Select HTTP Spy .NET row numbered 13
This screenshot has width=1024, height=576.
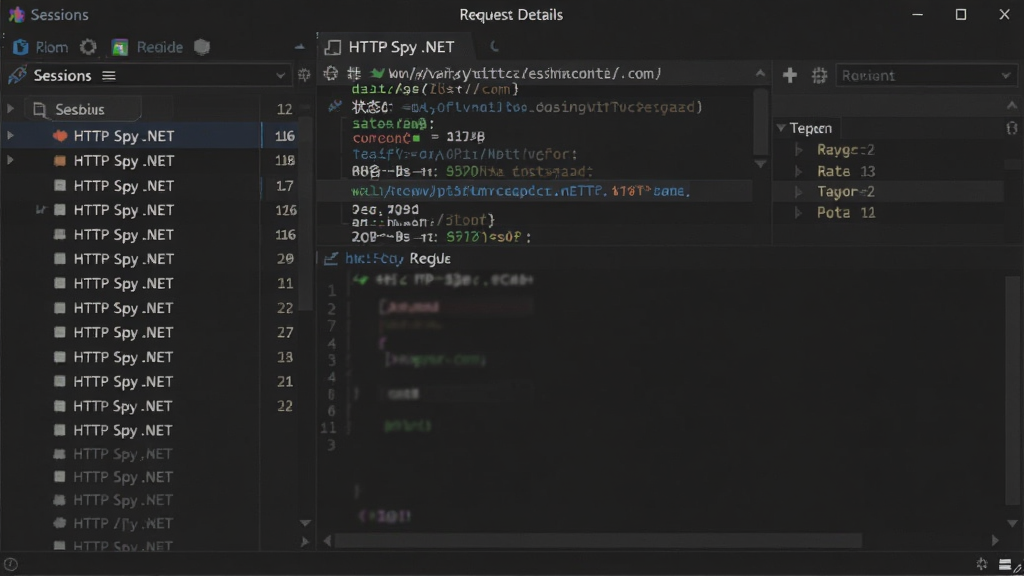(x=150, y=357)
